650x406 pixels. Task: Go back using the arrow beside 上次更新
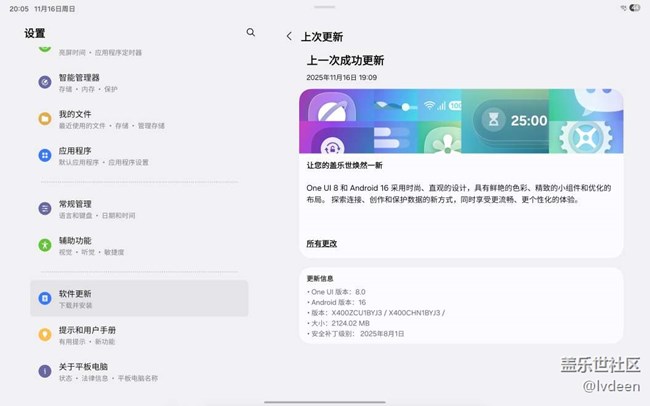tap(289, 36)
